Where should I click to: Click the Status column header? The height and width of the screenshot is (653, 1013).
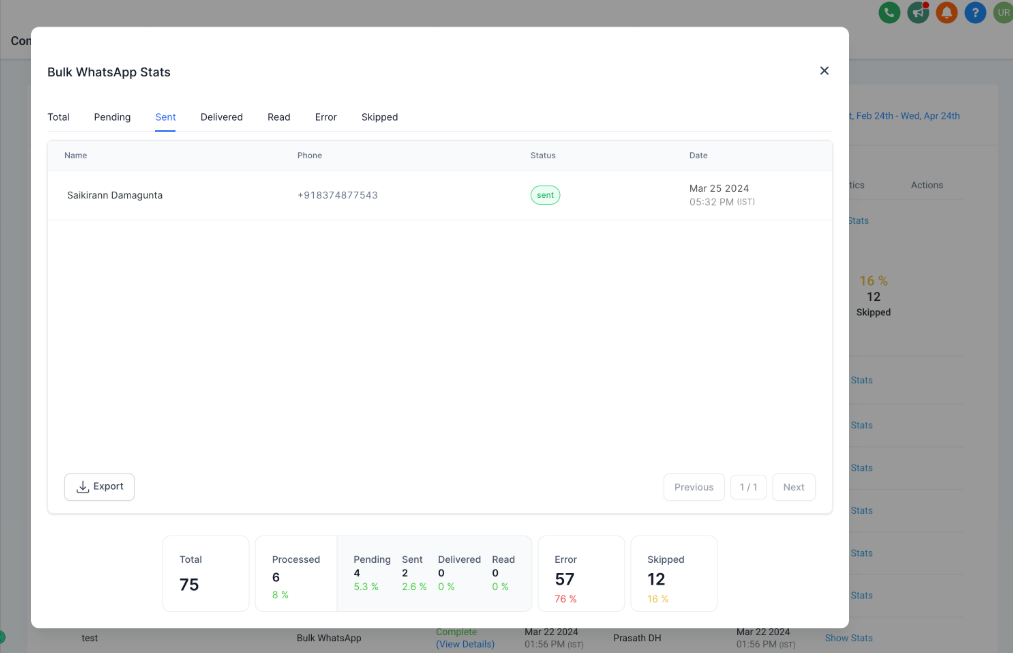pos(543,155)
